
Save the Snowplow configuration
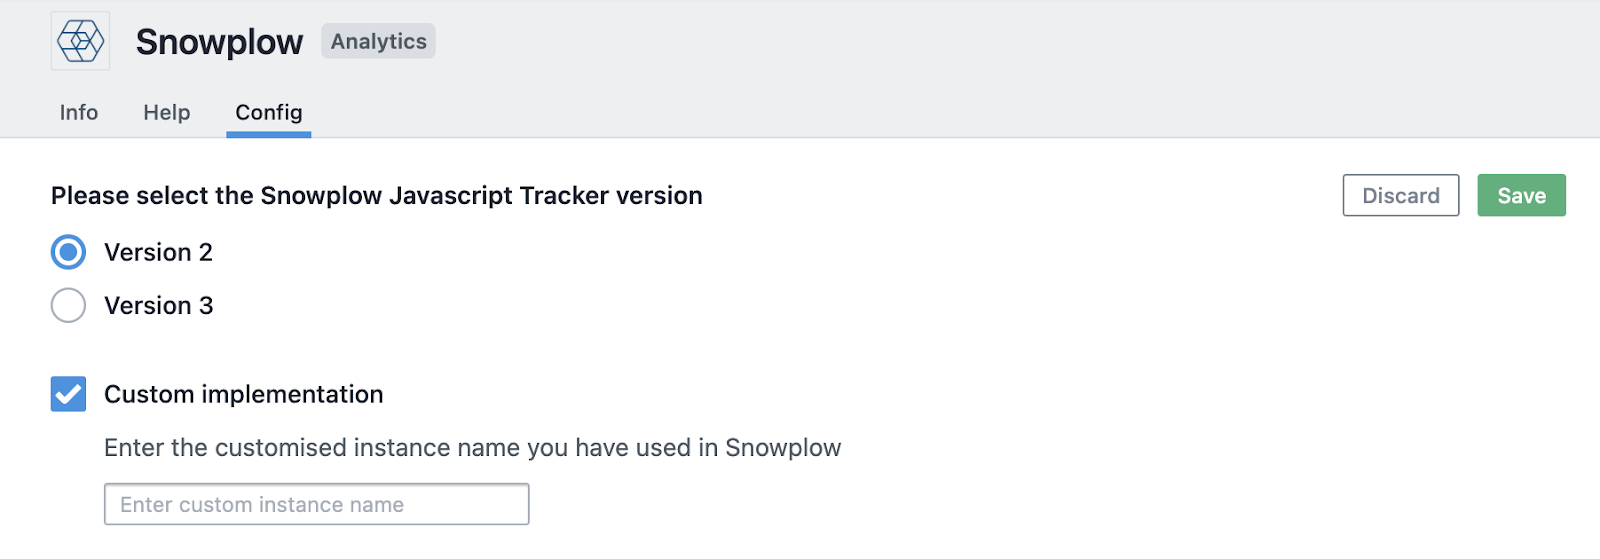(1521, 195)
